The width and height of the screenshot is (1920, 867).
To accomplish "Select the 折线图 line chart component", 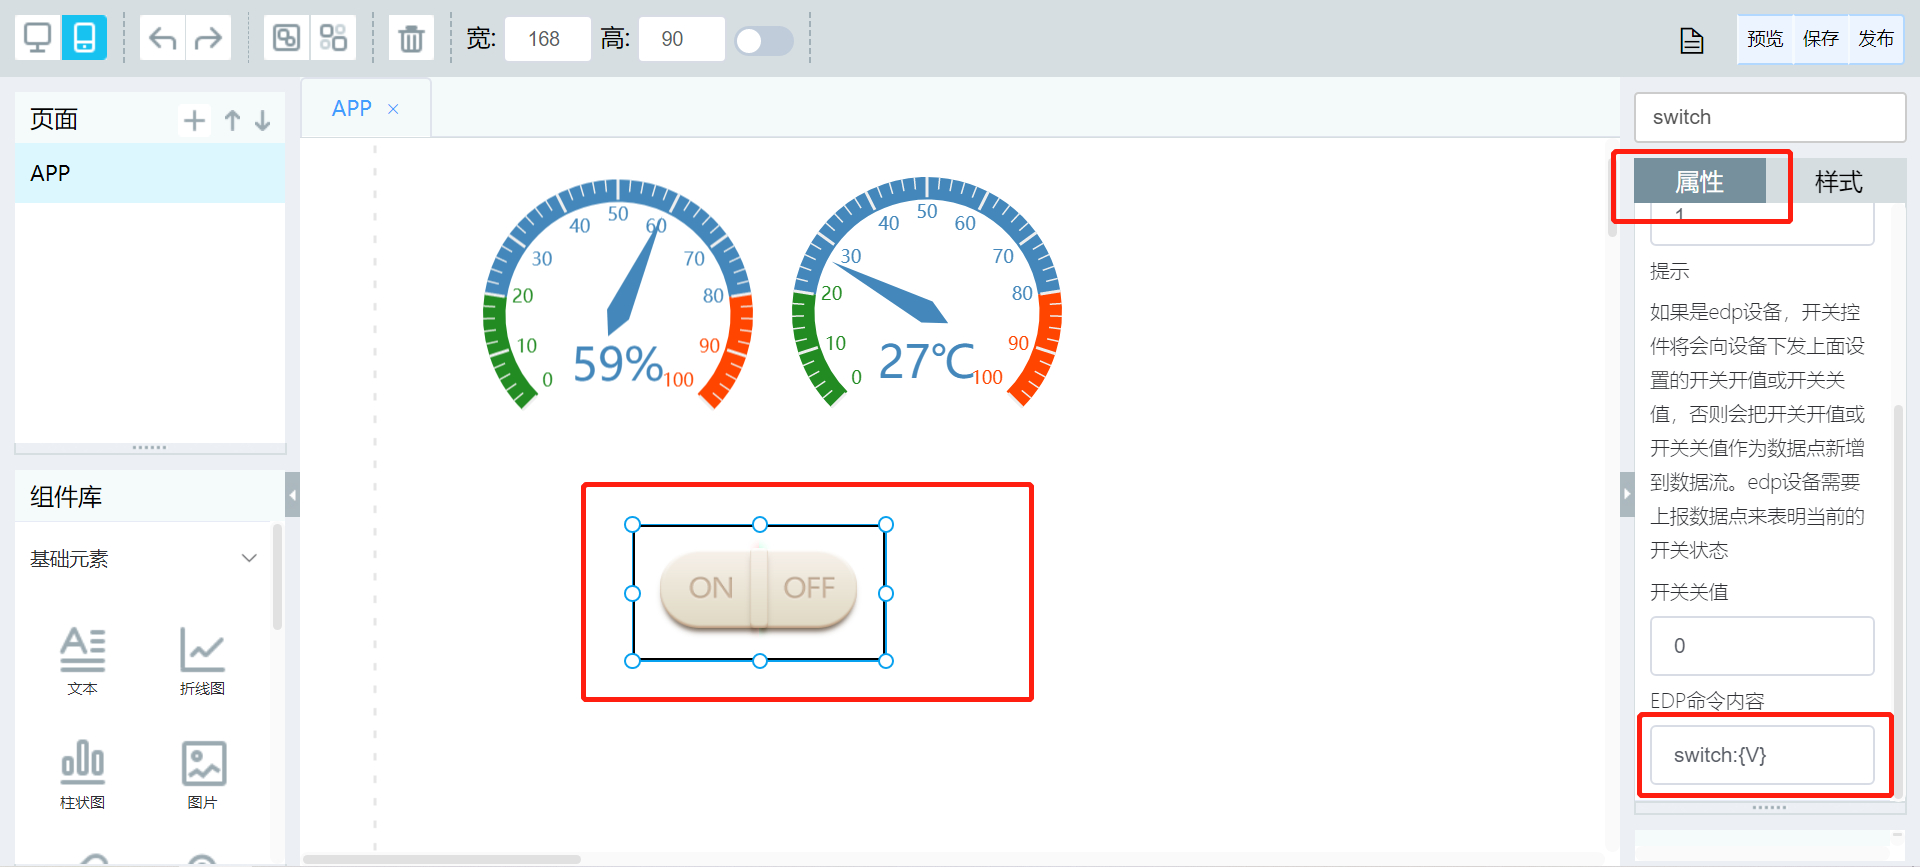I will pos(202,660).
